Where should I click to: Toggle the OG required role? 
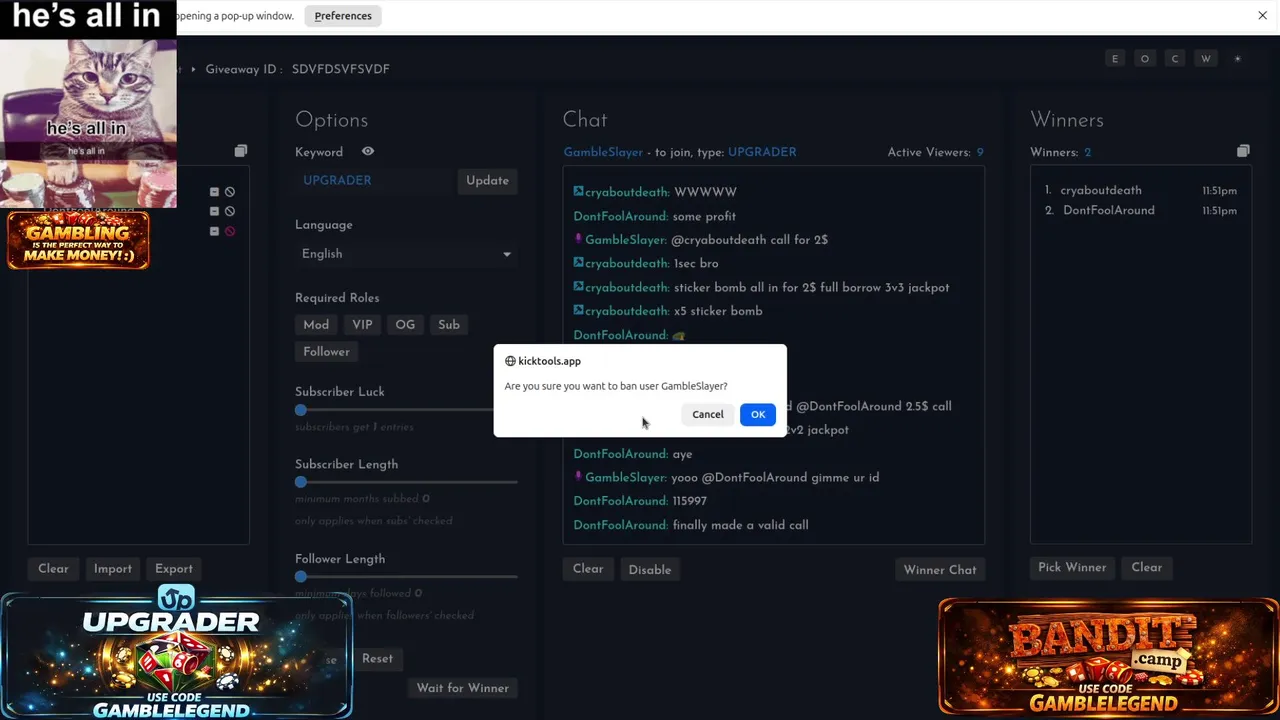pos(405,325)
